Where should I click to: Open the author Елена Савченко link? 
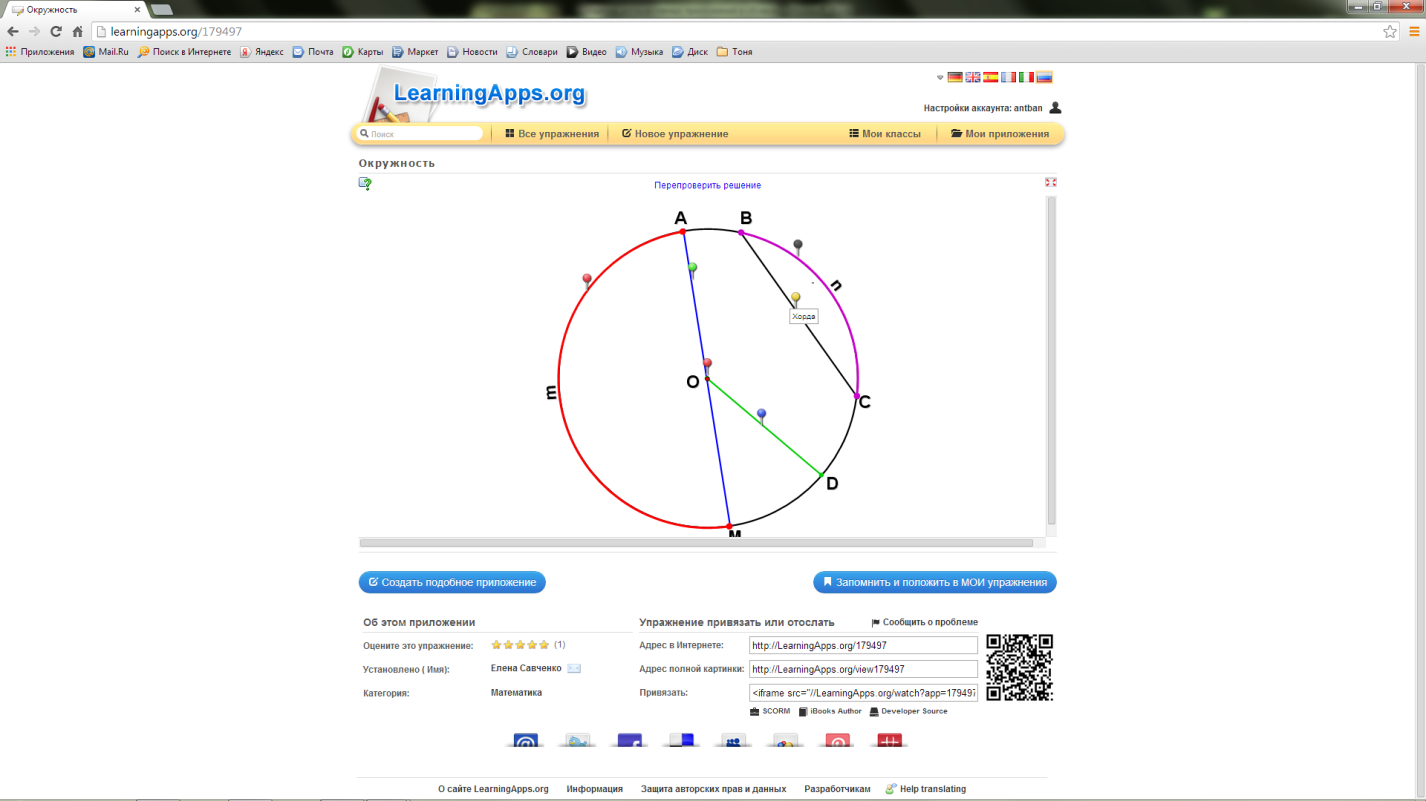pos(526,668)
